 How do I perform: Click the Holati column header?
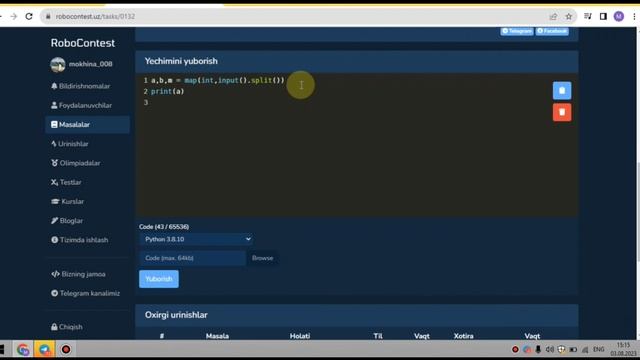coord(300,336)
